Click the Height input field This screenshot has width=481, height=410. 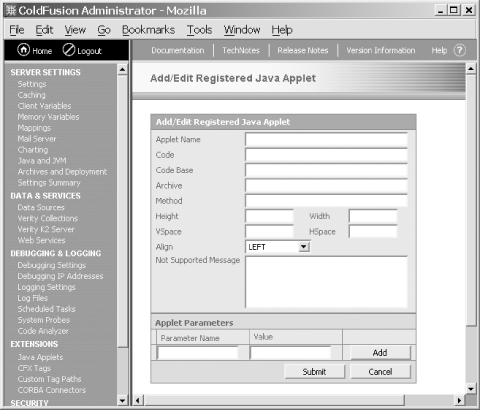coord(269,216)
